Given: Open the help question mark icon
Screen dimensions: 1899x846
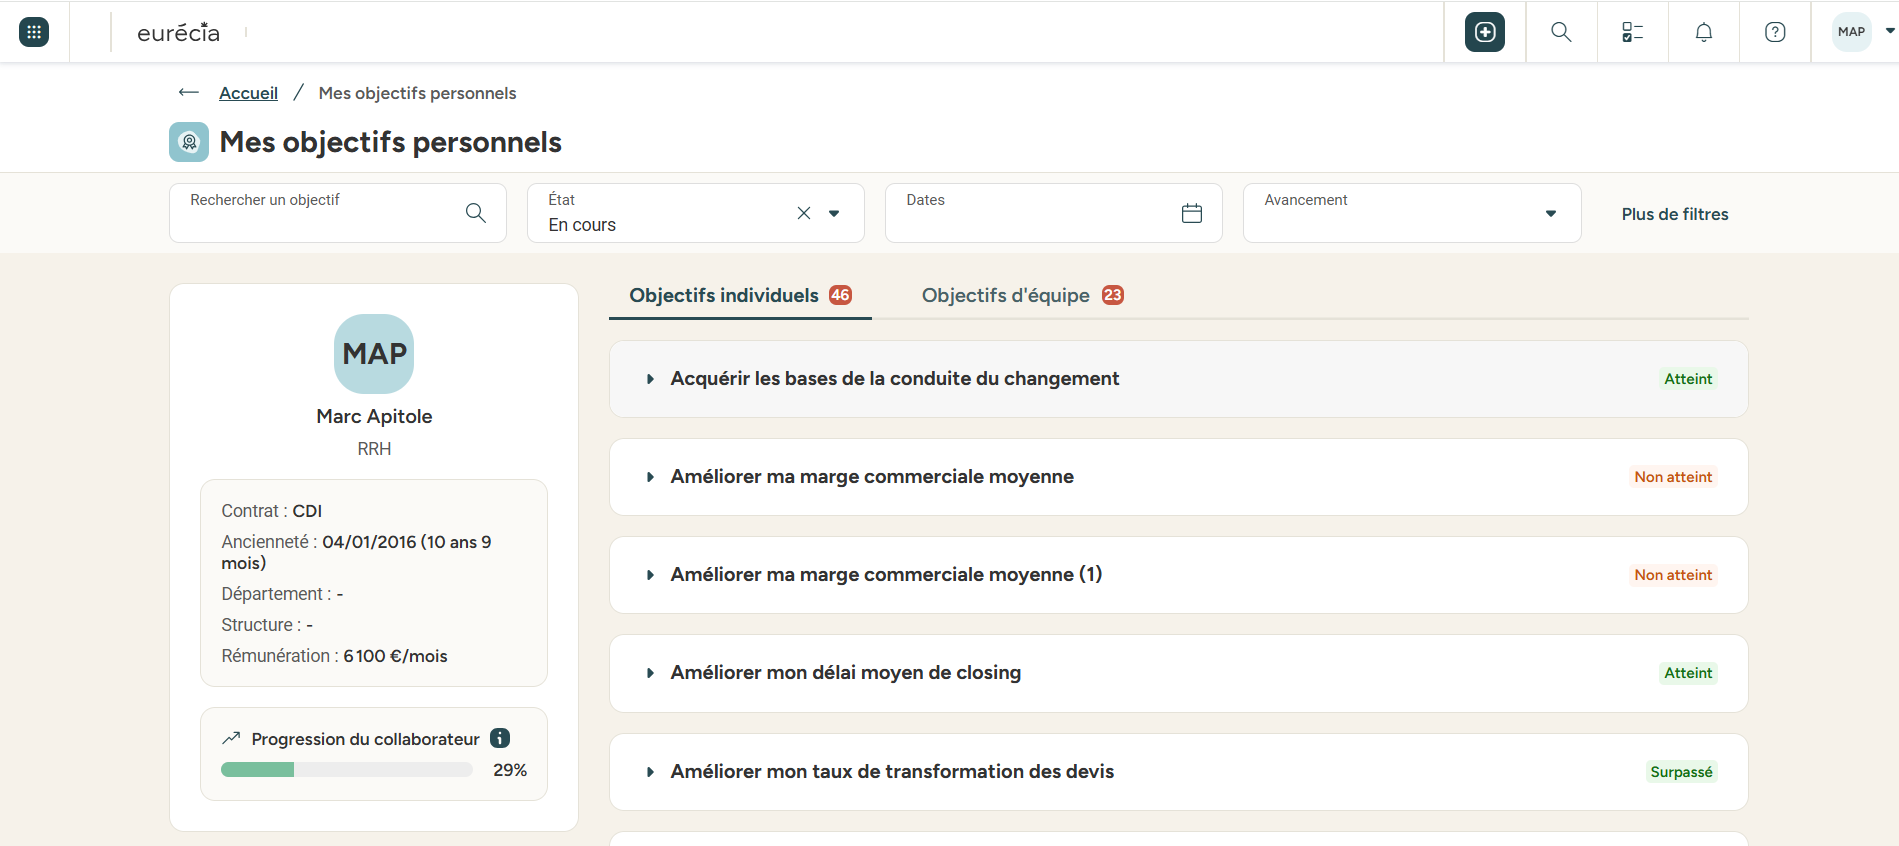Looking at the screenshot, I should [1775, 32].
